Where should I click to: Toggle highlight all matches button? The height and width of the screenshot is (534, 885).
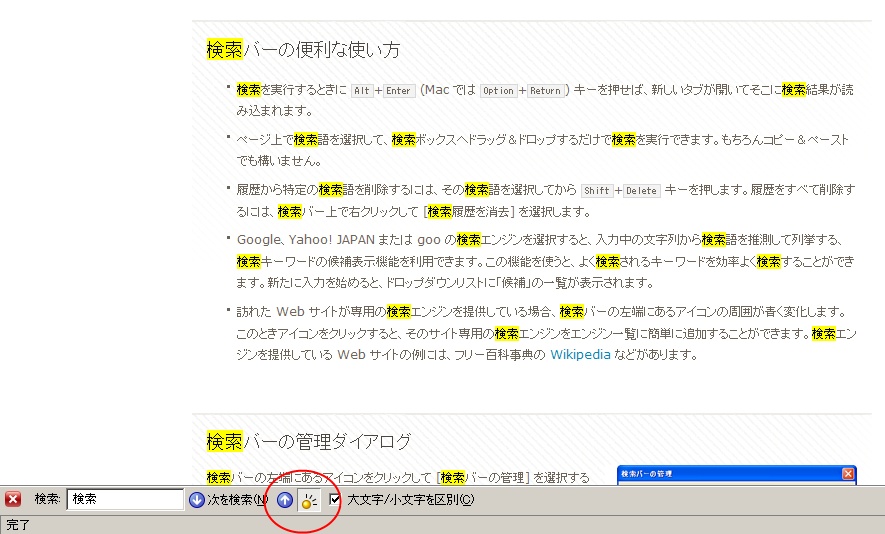tap(308, 500)
